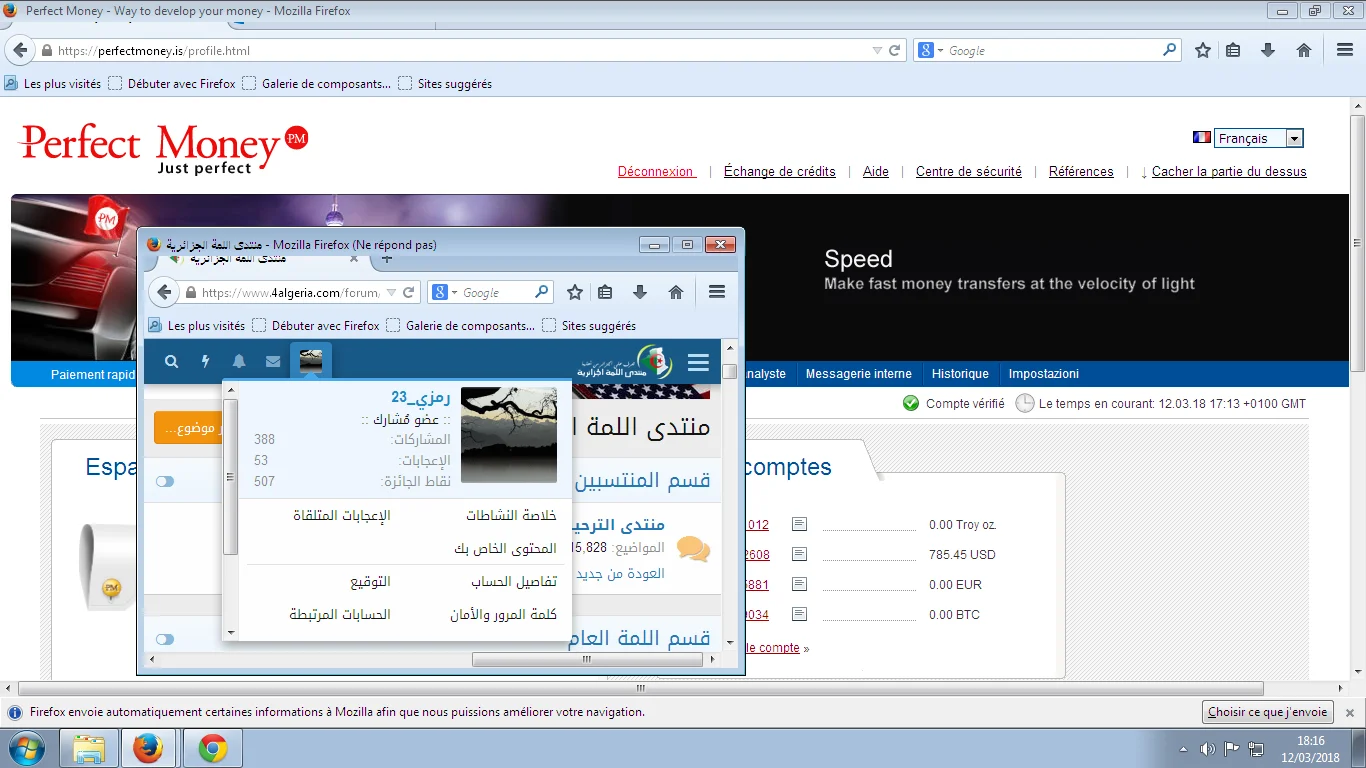Show hidden icons in the system tray
Image resolution: width=1366 pixels, height=768 pixels.
click(x=1185, y=748)
